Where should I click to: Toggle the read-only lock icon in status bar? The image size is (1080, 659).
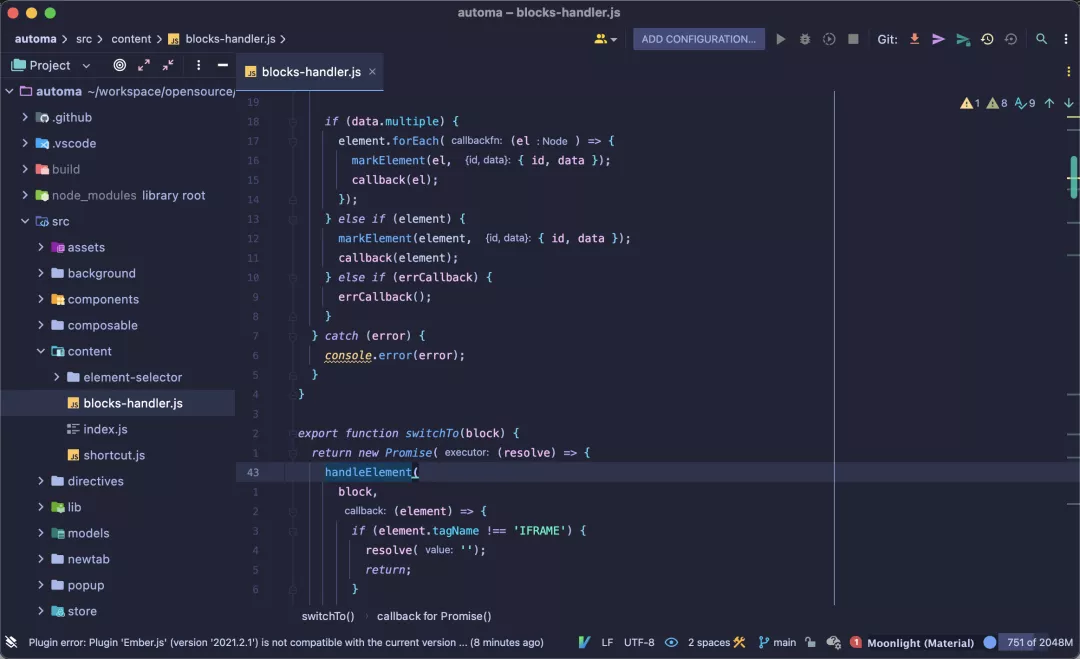click(810, 642)
